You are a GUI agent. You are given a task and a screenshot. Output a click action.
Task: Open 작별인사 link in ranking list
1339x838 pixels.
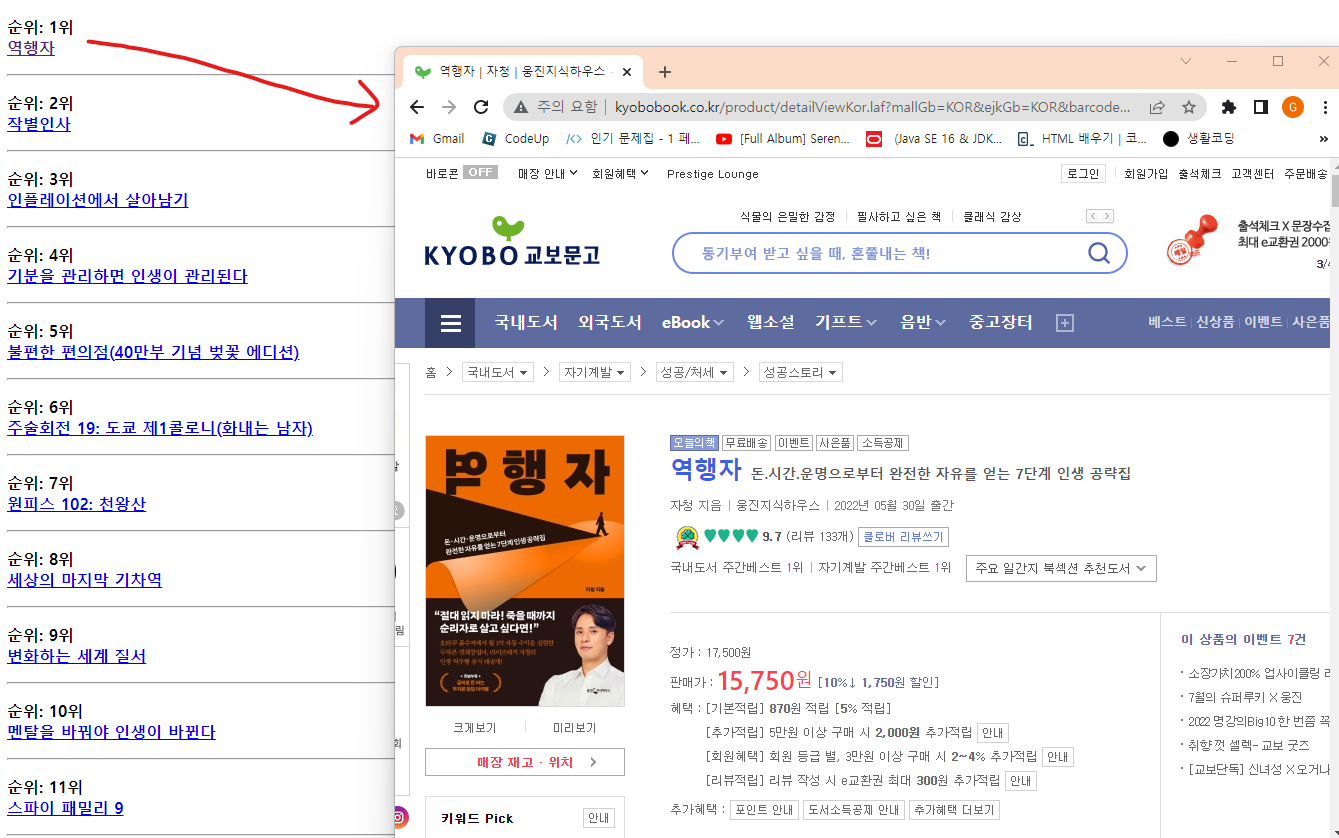click(39, 124)
